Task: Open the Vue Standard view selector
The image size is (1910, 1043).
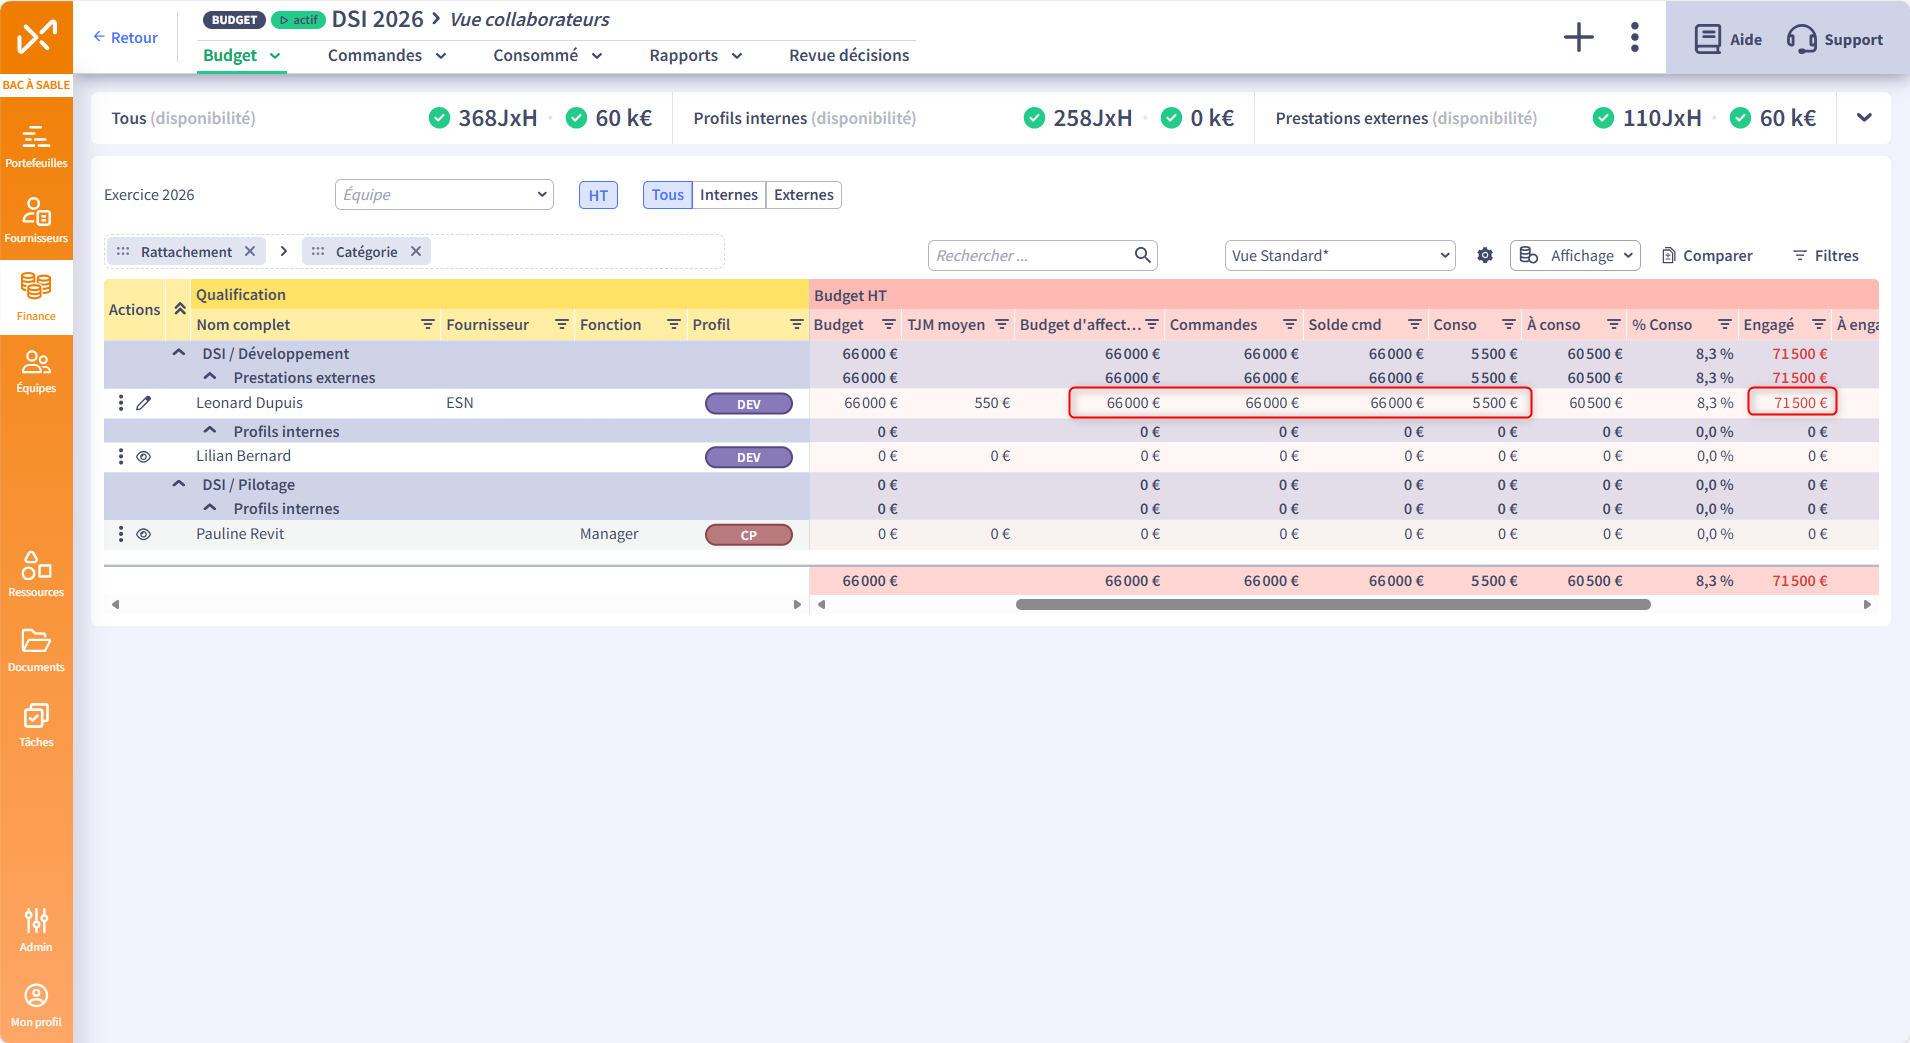Action: point(1339,256)
